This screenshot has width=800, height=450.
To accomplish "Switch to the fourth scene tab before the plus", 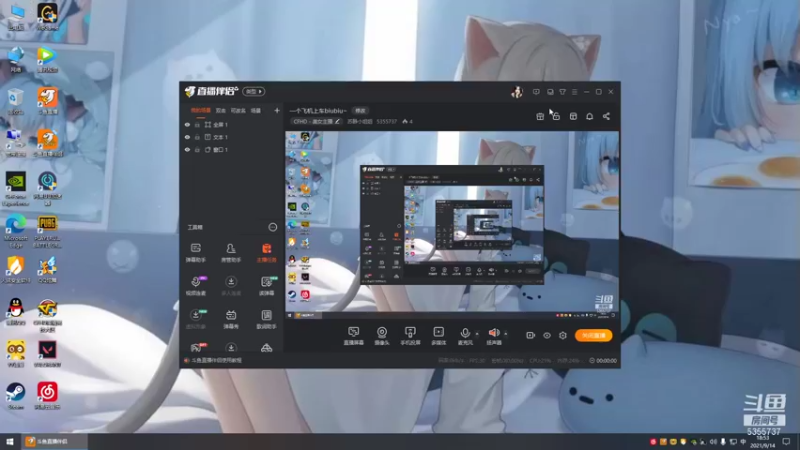I will tap(256, 110).
